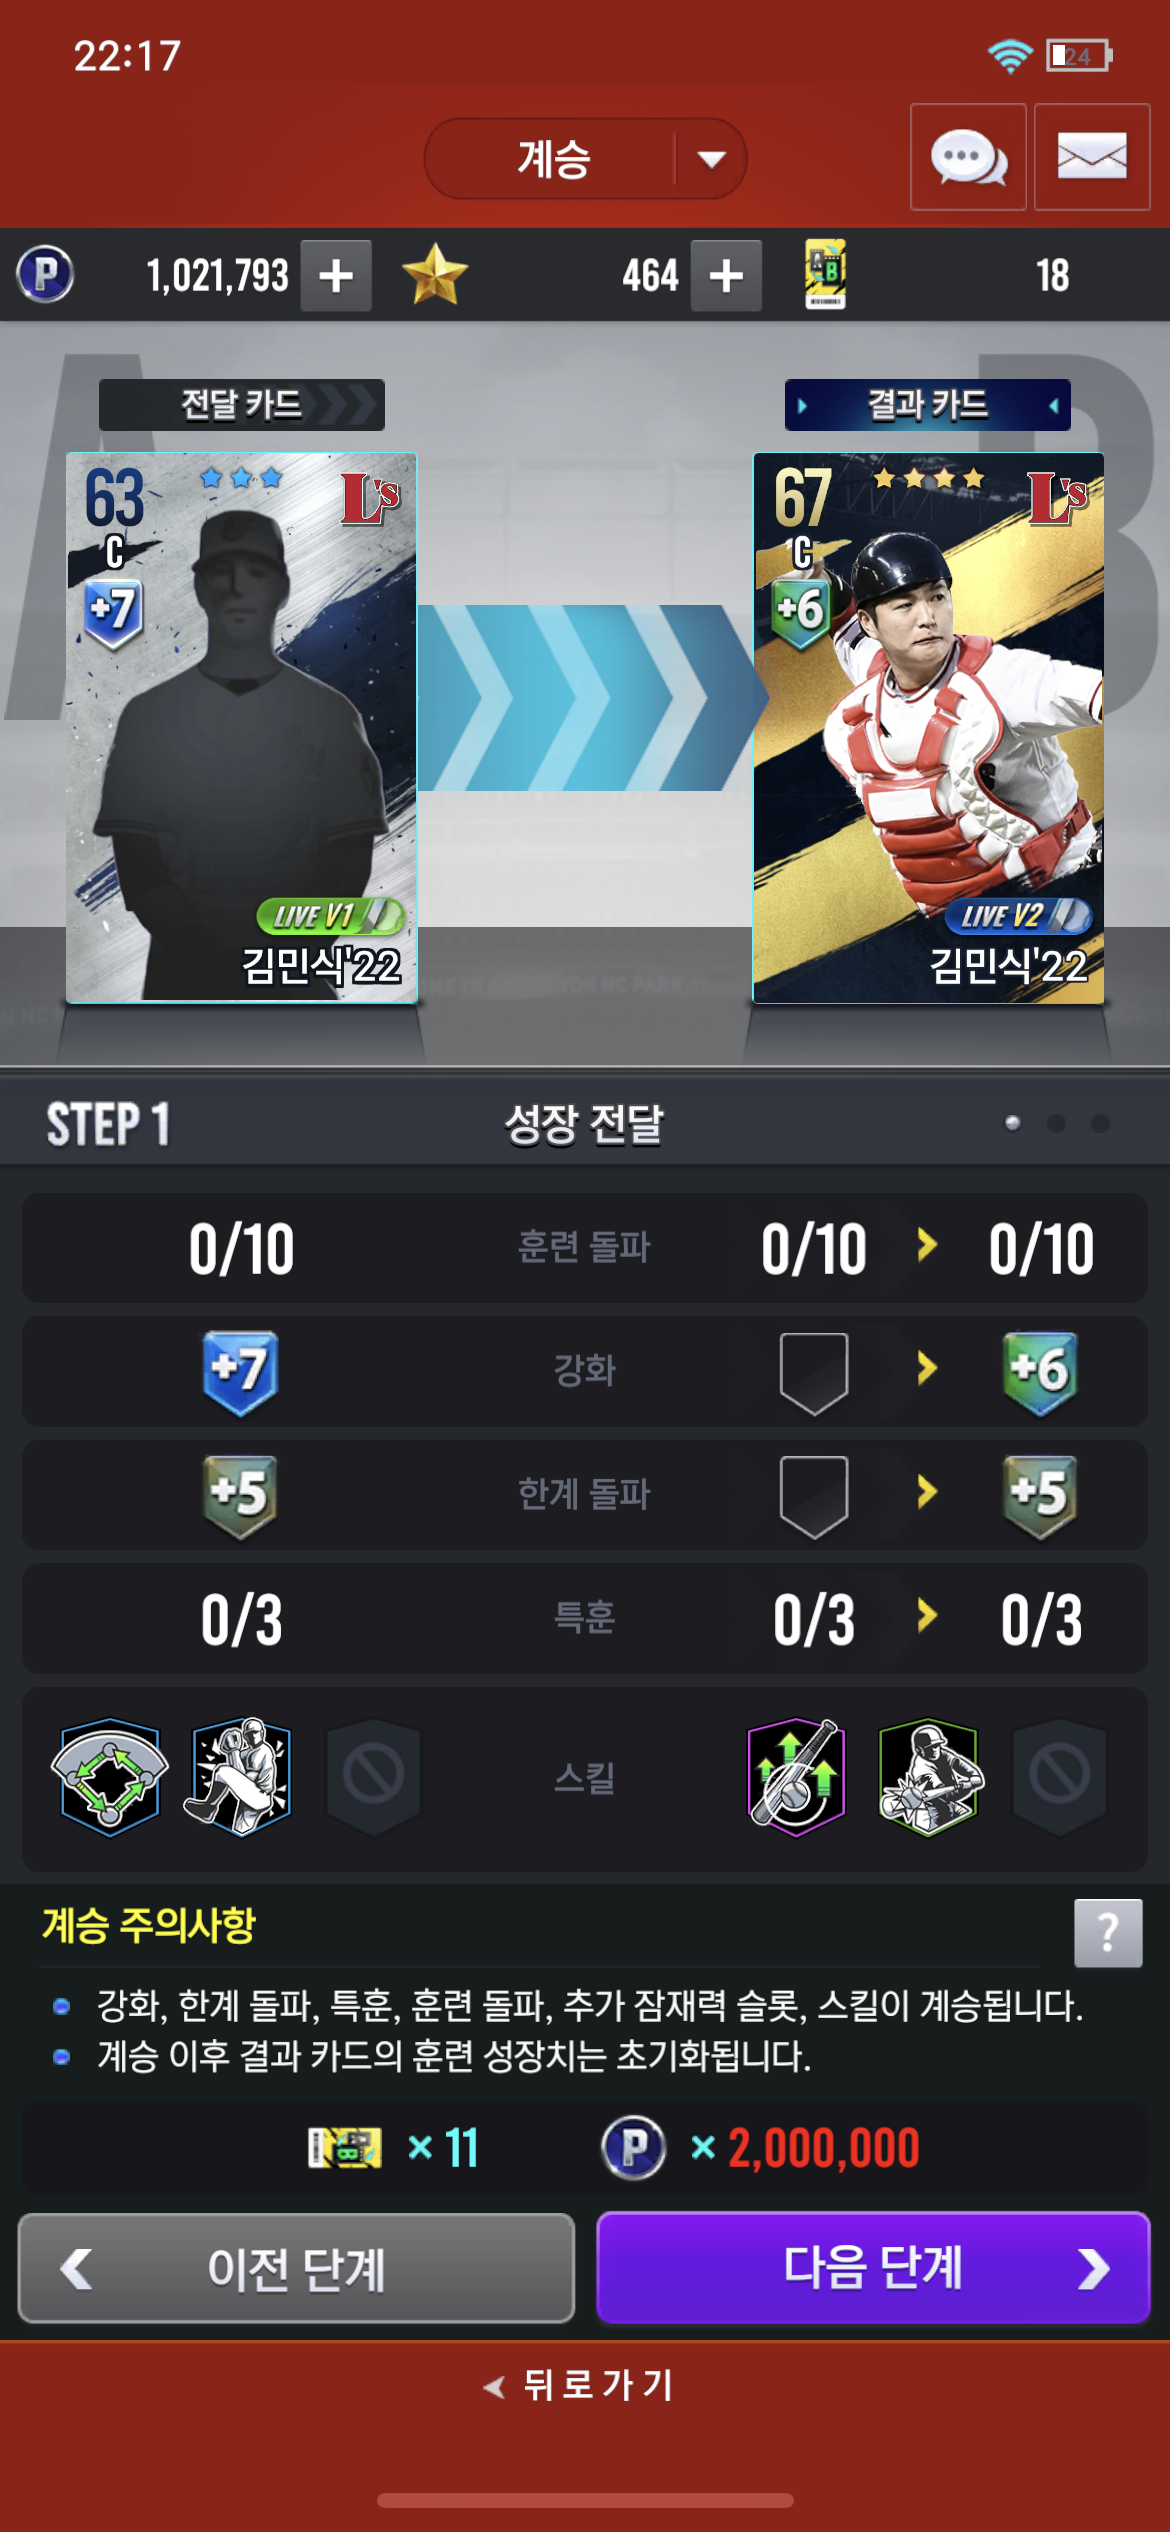Open the question mark help button
This screenshot has width=1170, height=2532.
pos(1108,1933)
